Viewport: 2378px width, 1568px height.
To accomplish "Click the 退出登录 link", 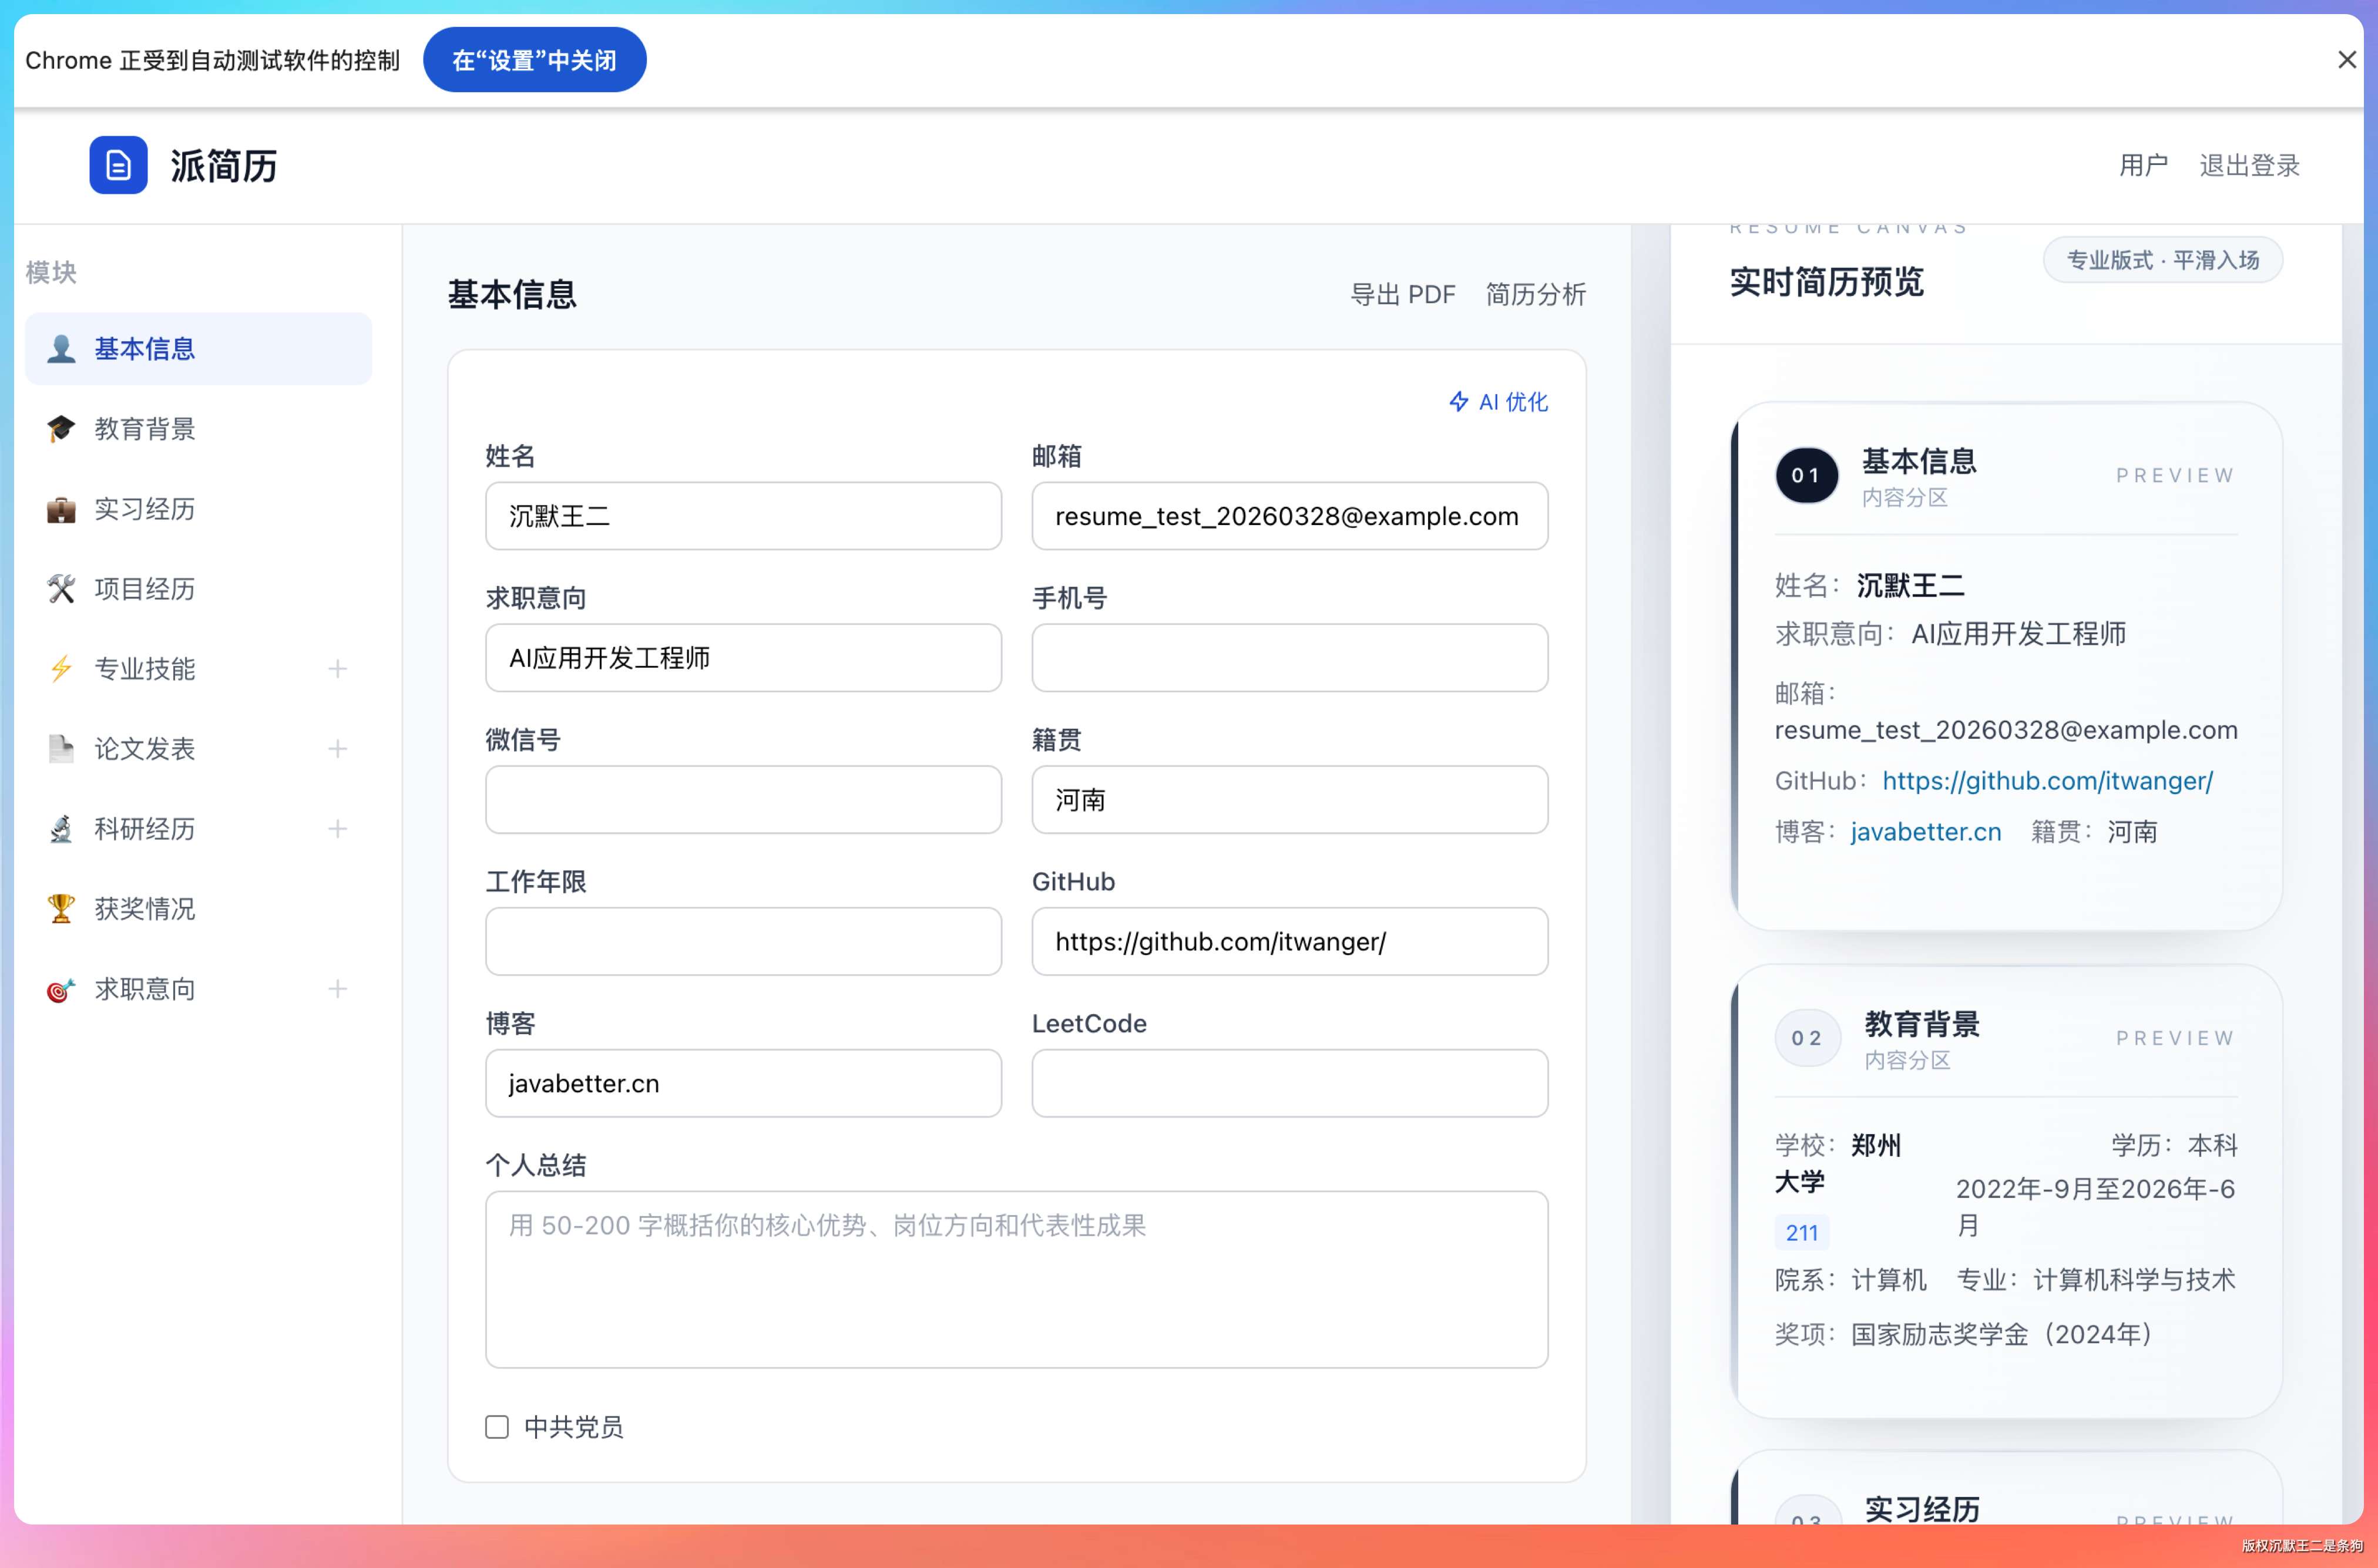I will (2249, 165).
